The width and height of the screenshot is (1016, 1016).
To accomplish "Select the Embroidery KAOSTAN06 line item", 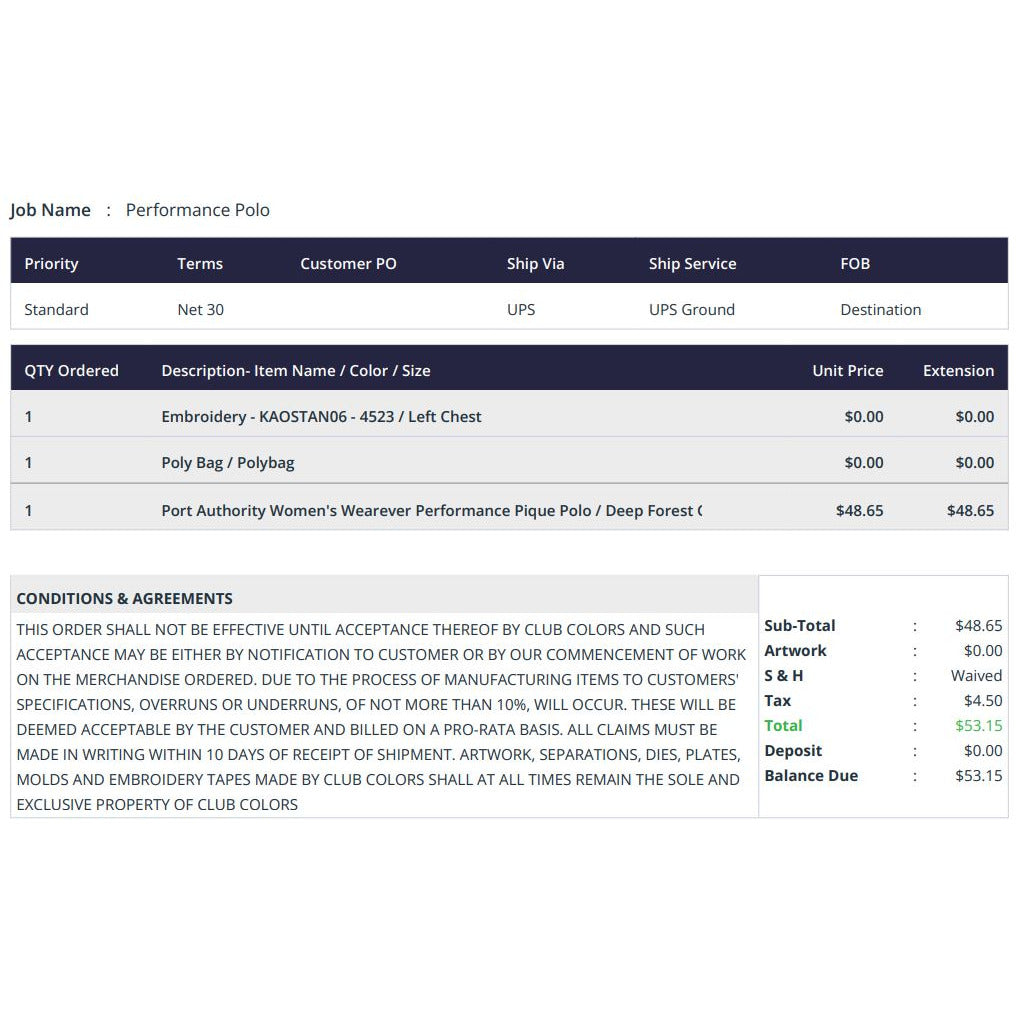I will click(x=321, y=417).
